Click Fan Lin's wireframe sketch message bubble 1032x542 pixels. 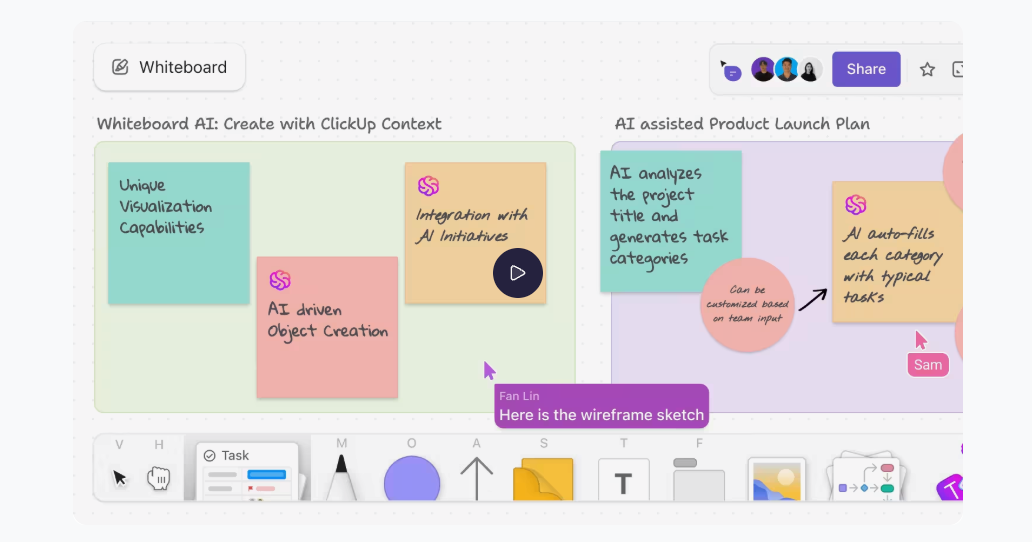[x=602, y=406]
